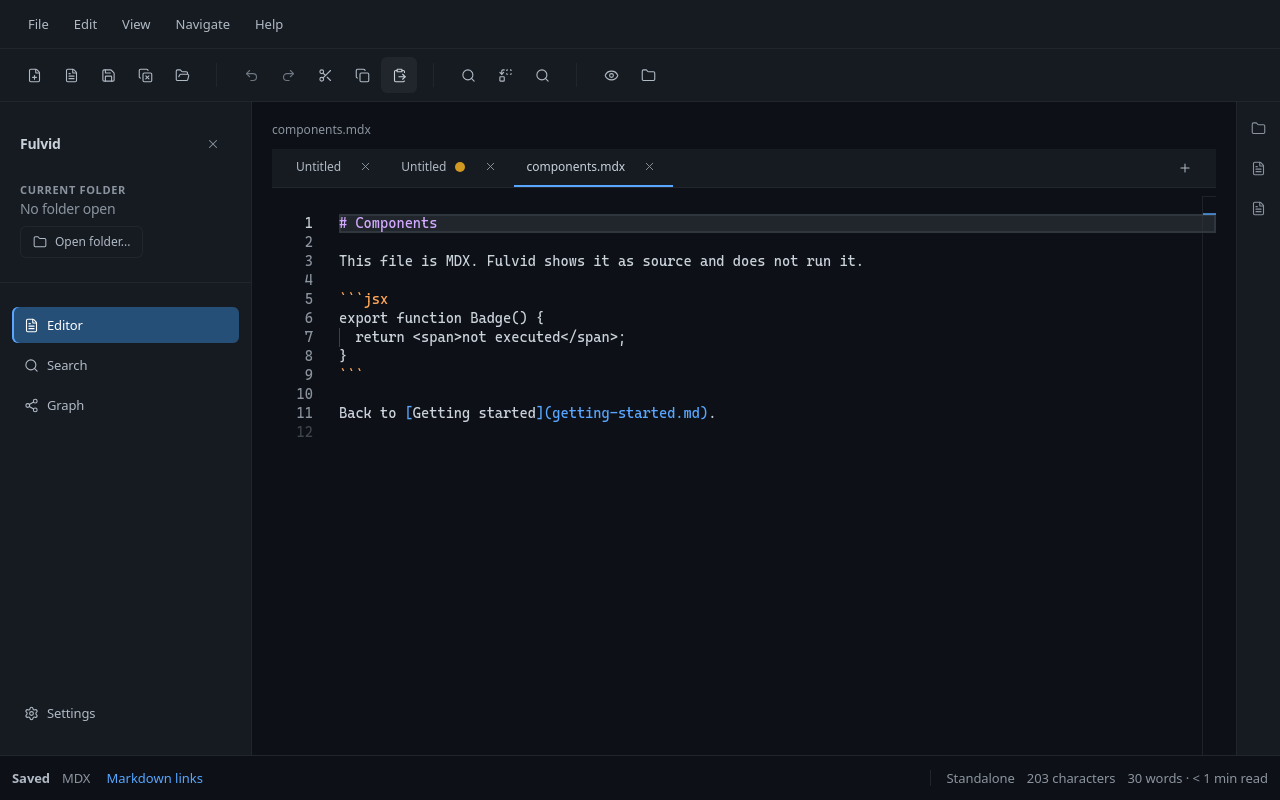This screenshot has width=1280, height=800.
Task: Click the Standalone status bar entry
Action: coord(980,778)
